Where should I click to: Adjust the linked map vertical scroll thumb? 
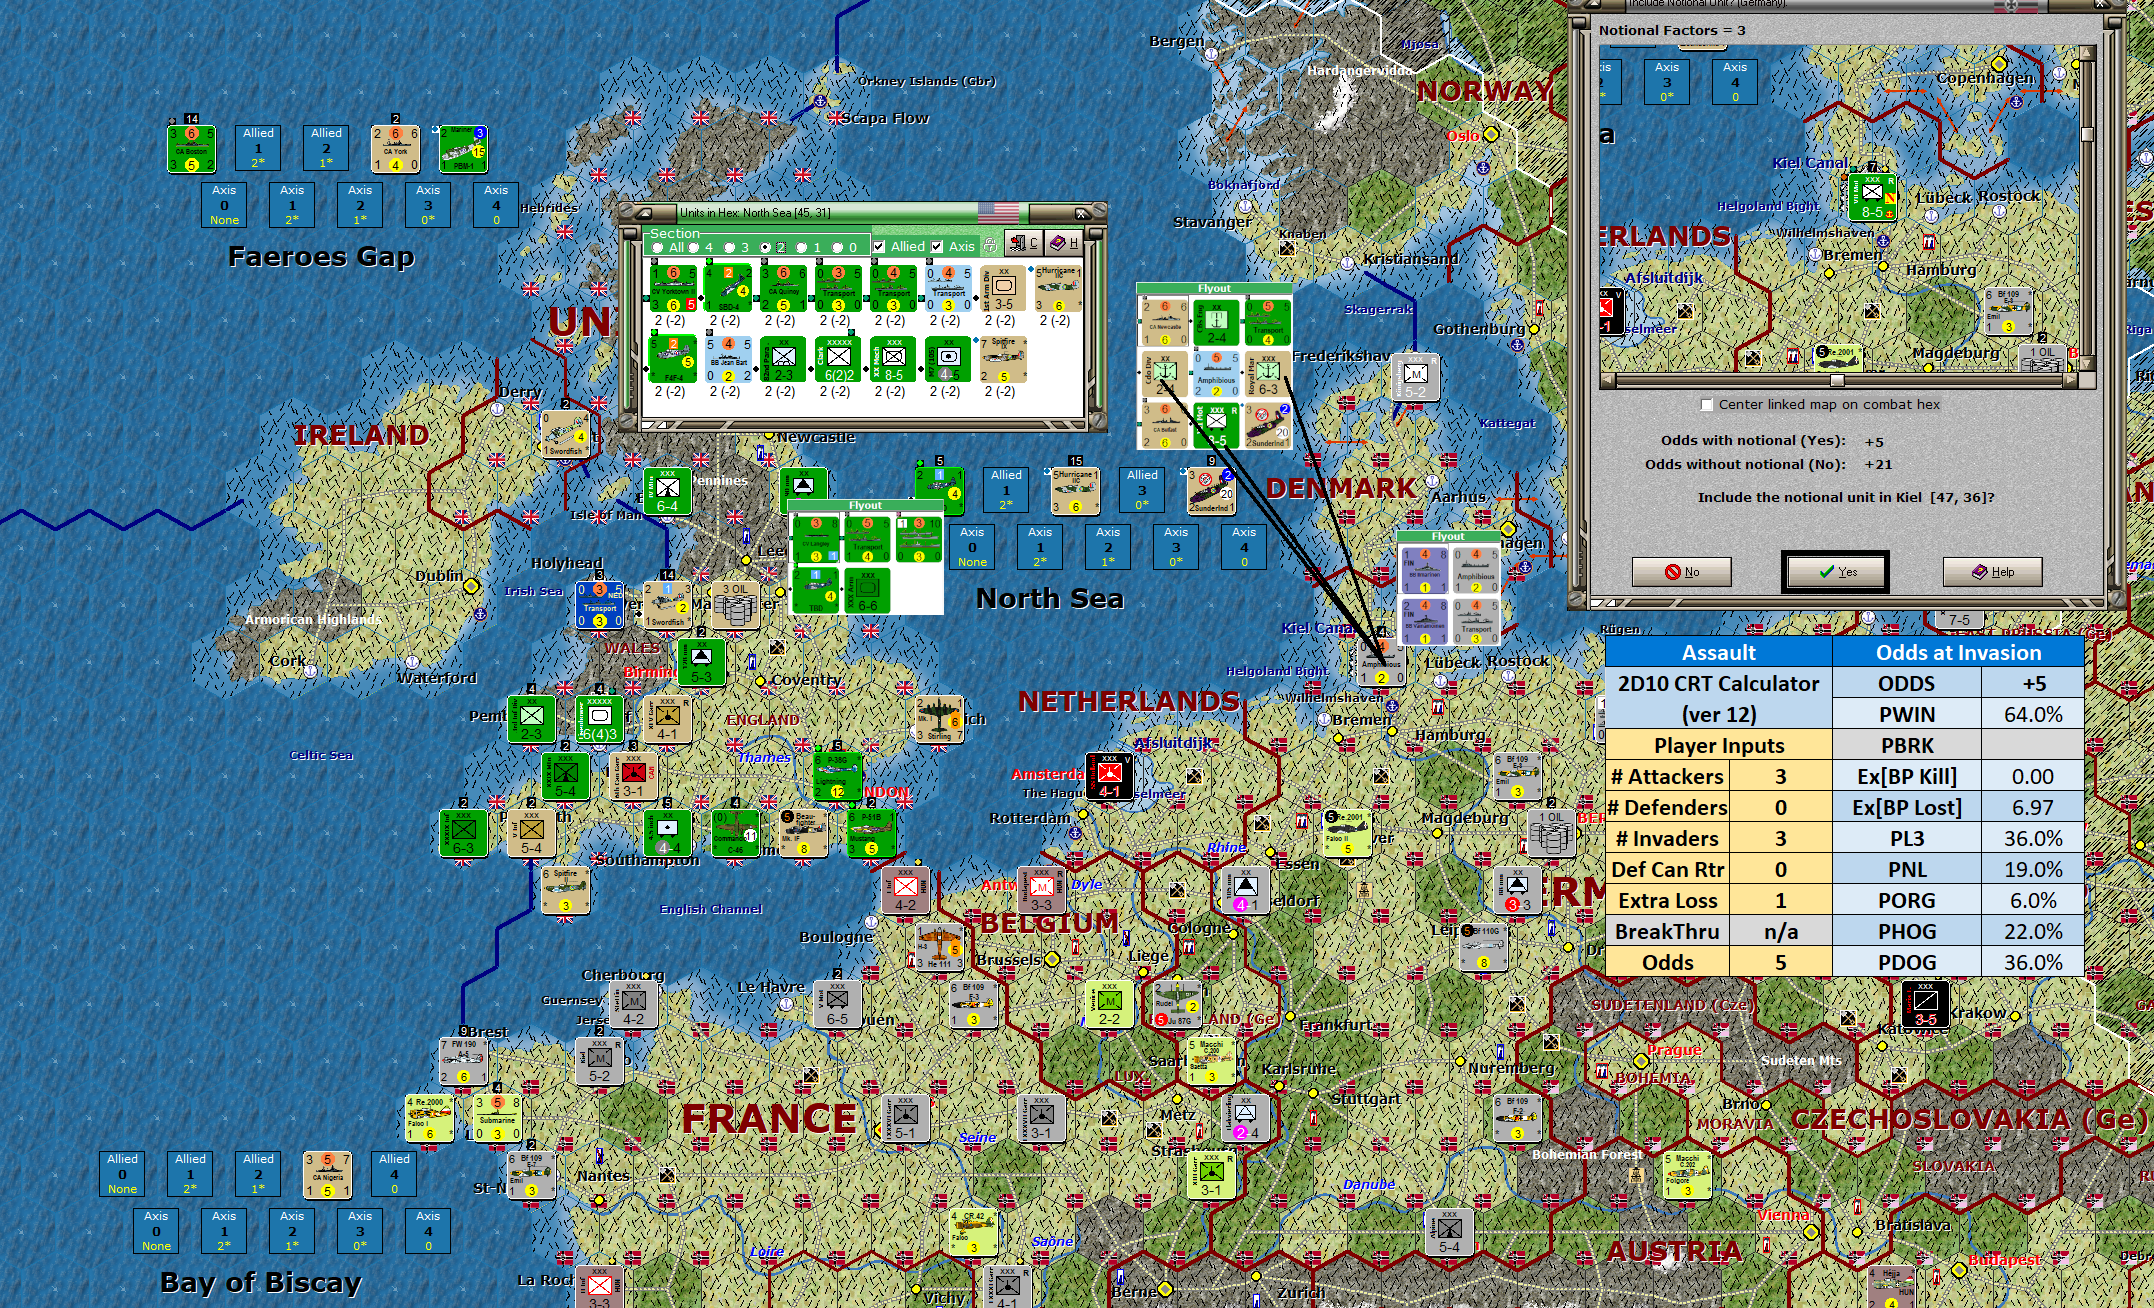pyautogui.click(x=2087, y=134)
